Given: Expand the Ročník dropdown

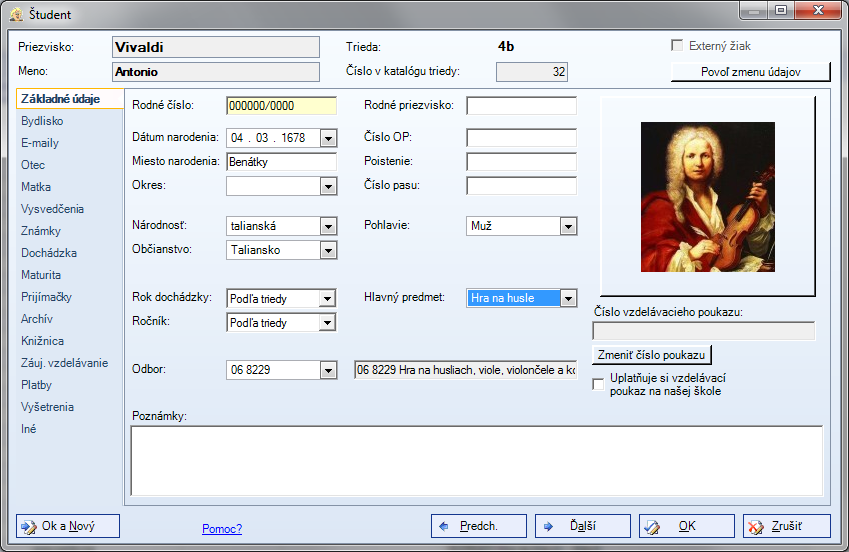Looking at the screenshot, I should click(327, 323).
